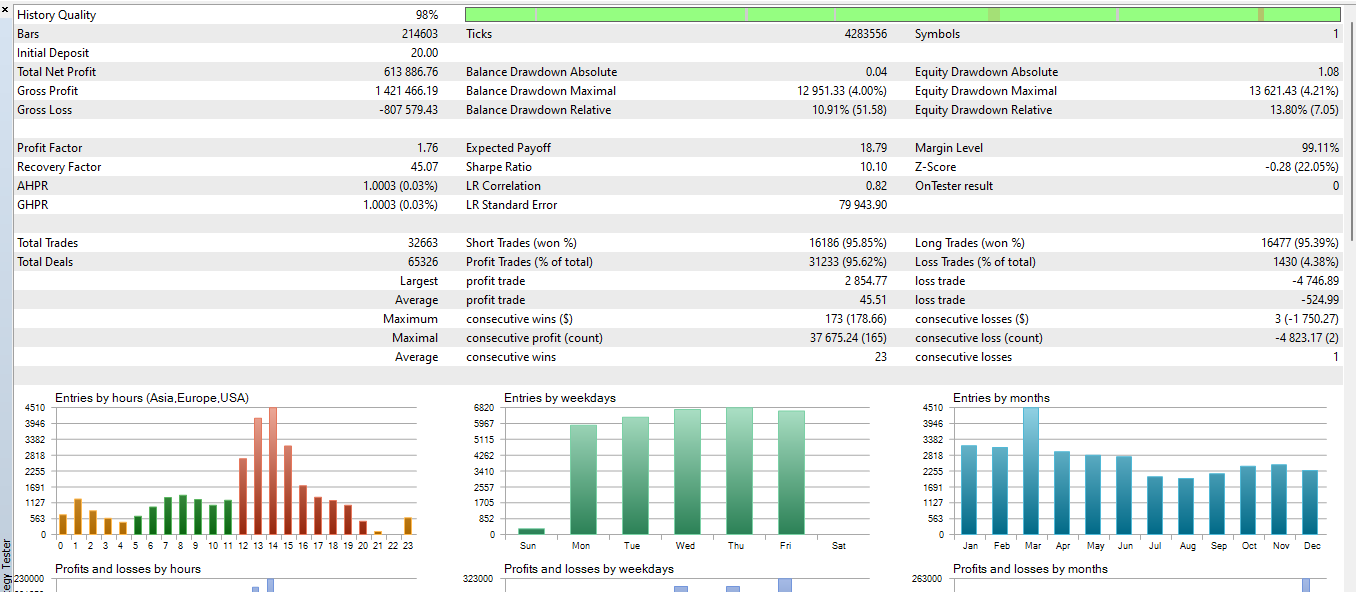Screen dimensions: 1356x592
Task: Select the Total Trades count
Action: pyautogui.click(x=420, y=242)
